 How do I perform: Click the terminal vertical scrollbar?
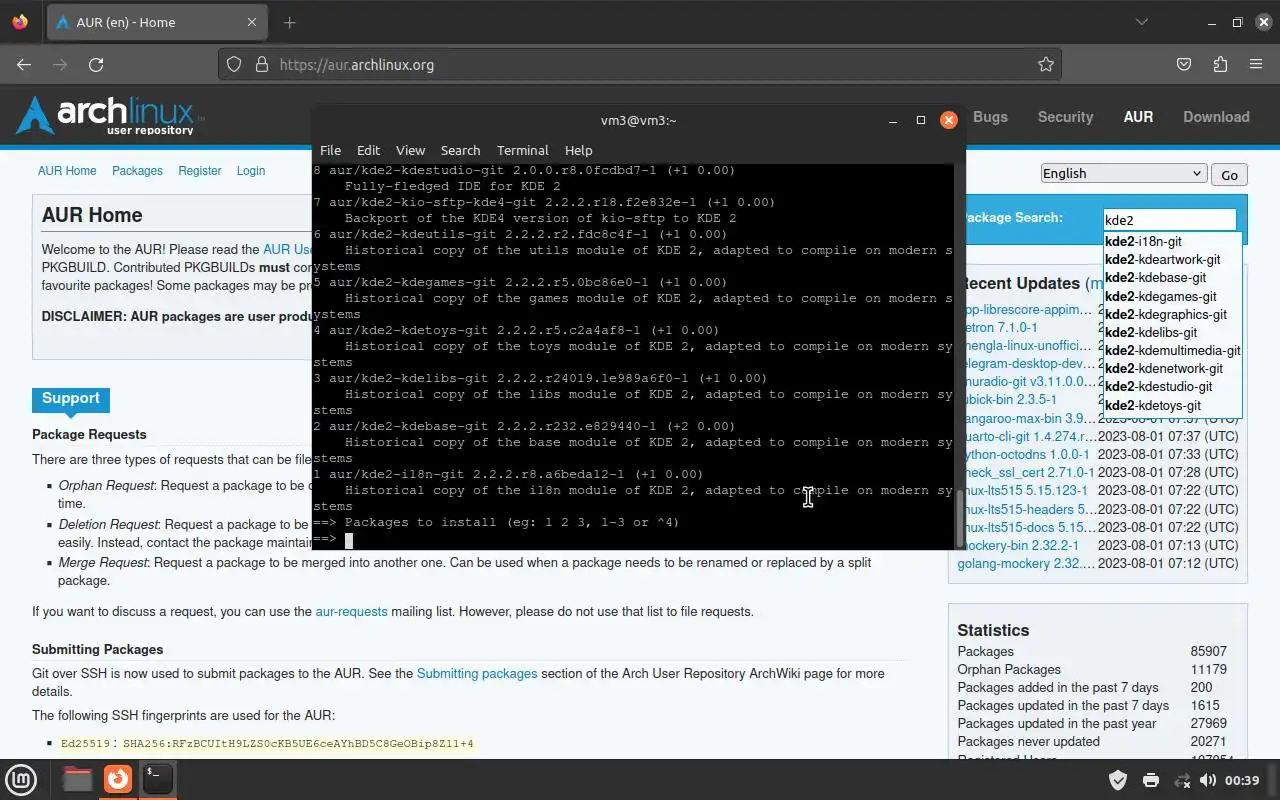click(960, 516)
